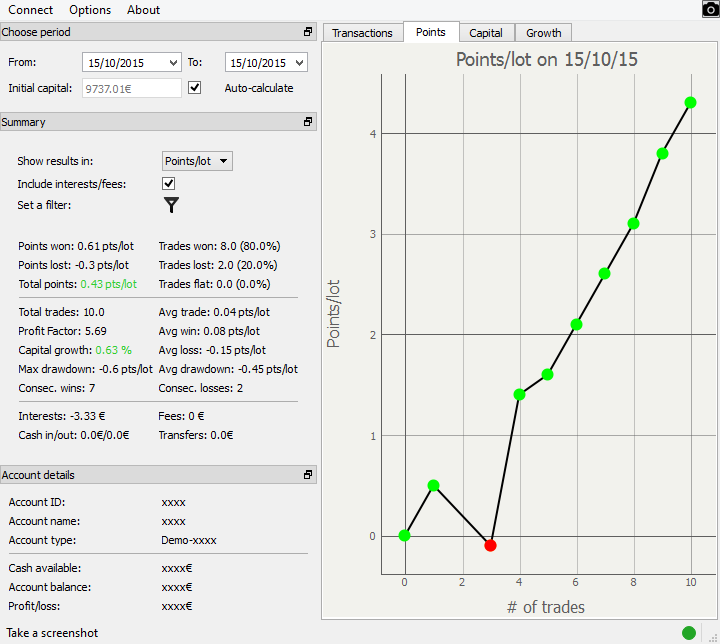Image resolution: width=720 pixels, height=644 pixels.
Task: Uncheck Include interests/fees checkbox
Action: click(169, 184)
